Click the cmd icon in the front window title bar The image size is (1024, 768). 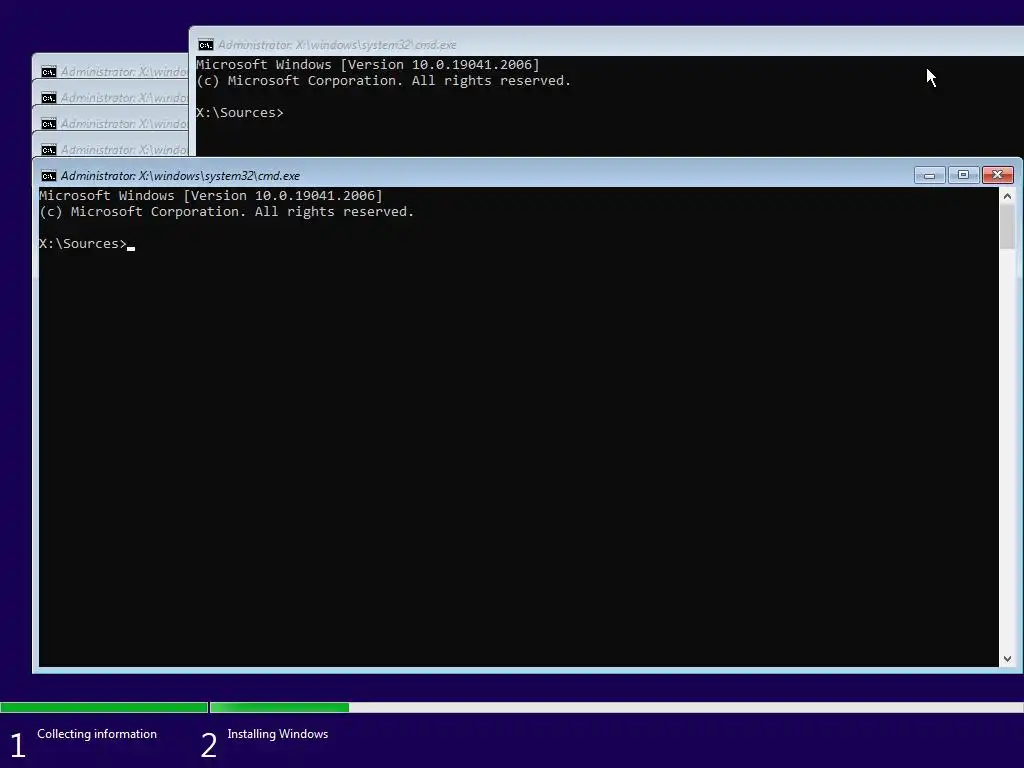tap(48, 176)
